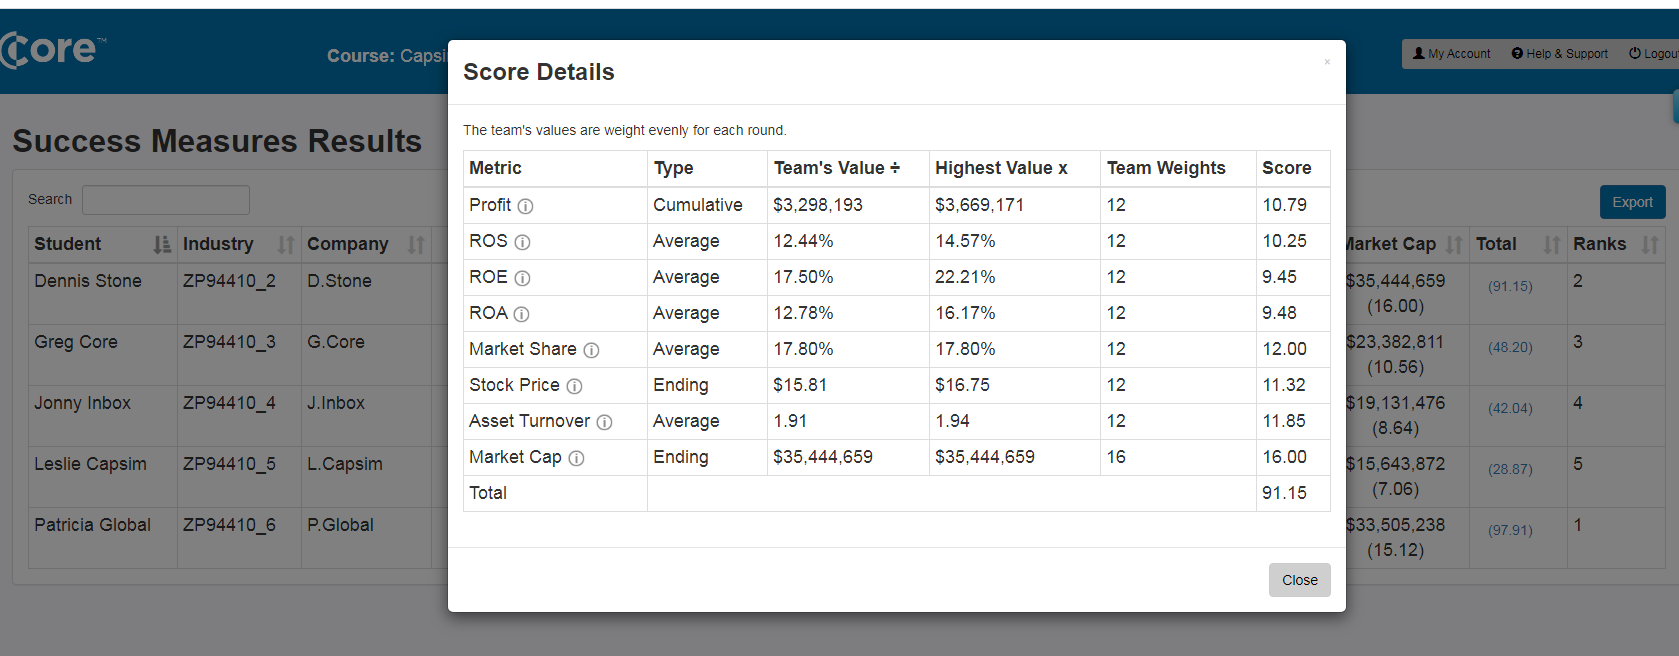Sort table by Student column

coord(162,244)
